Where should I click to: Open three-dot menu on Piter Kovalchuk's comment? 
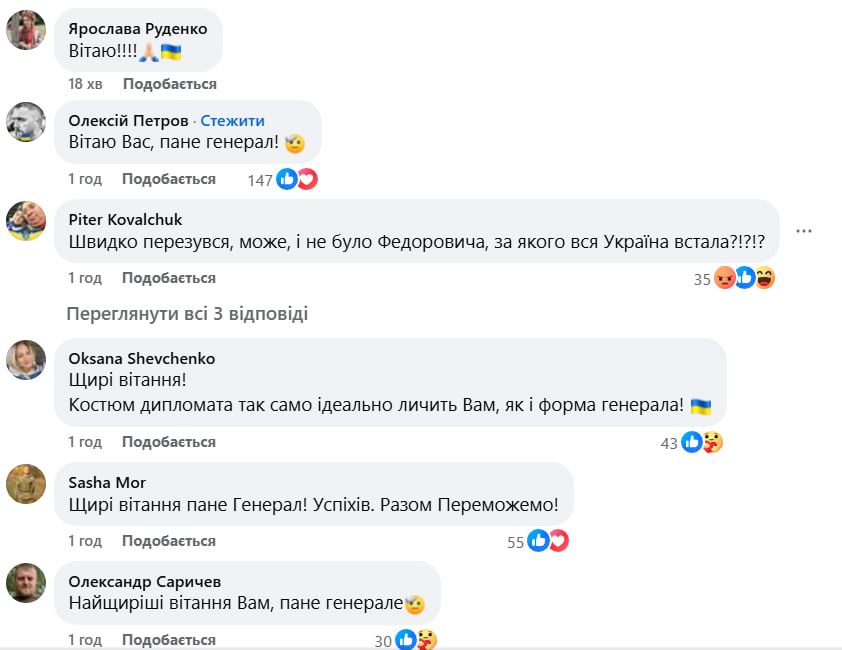pyautogui.click(x=804, y=231)
